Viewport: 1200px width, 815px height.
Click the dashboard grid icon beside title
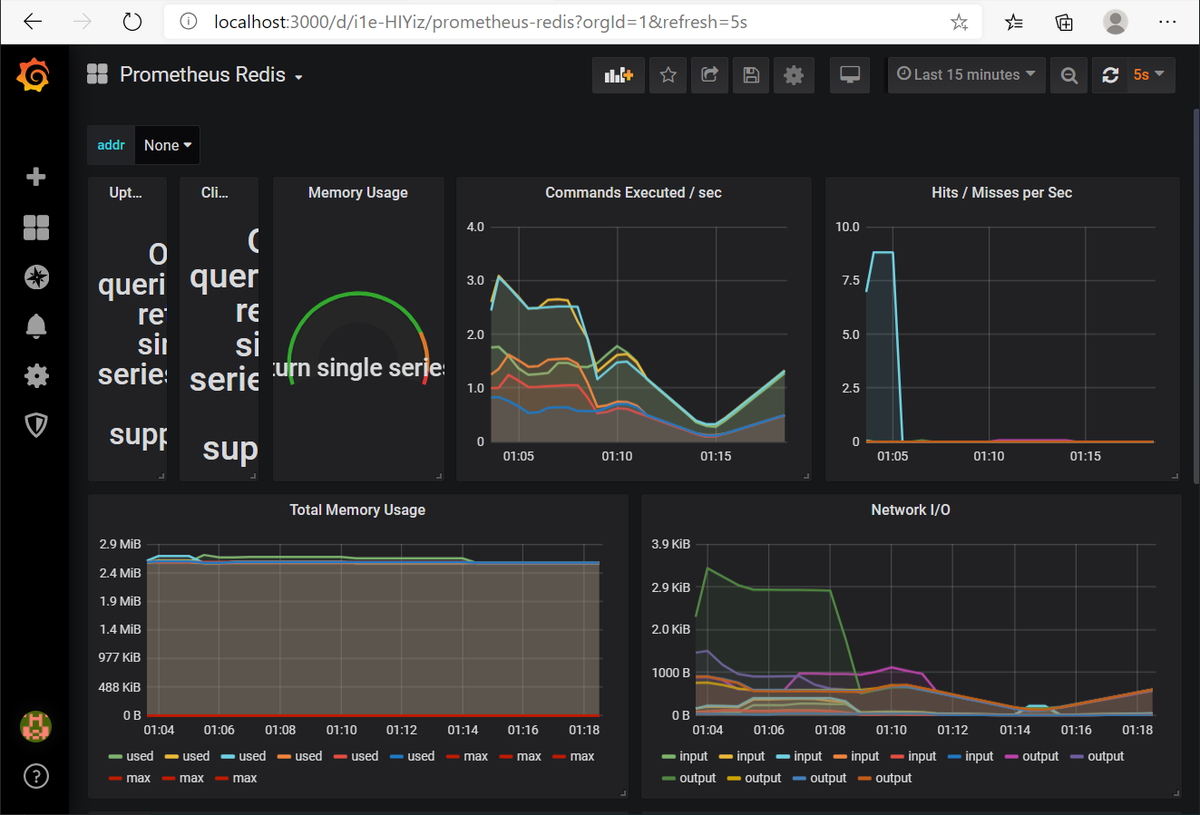pyautogui.click(x=97, y=74)
